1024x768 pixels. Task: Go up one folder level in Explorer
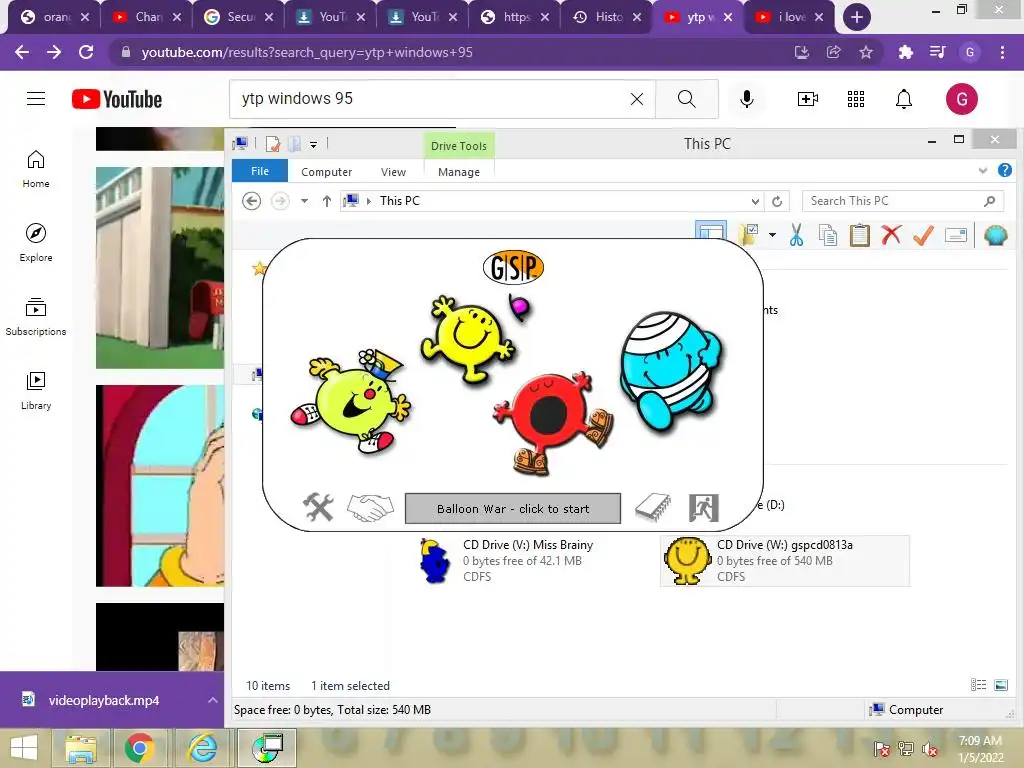click(327, 201)
